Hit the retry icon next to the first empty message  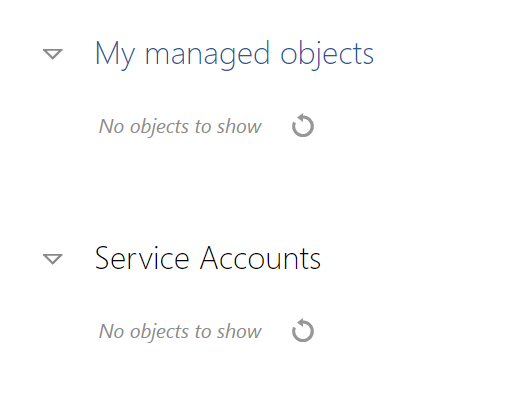(303, 126)
